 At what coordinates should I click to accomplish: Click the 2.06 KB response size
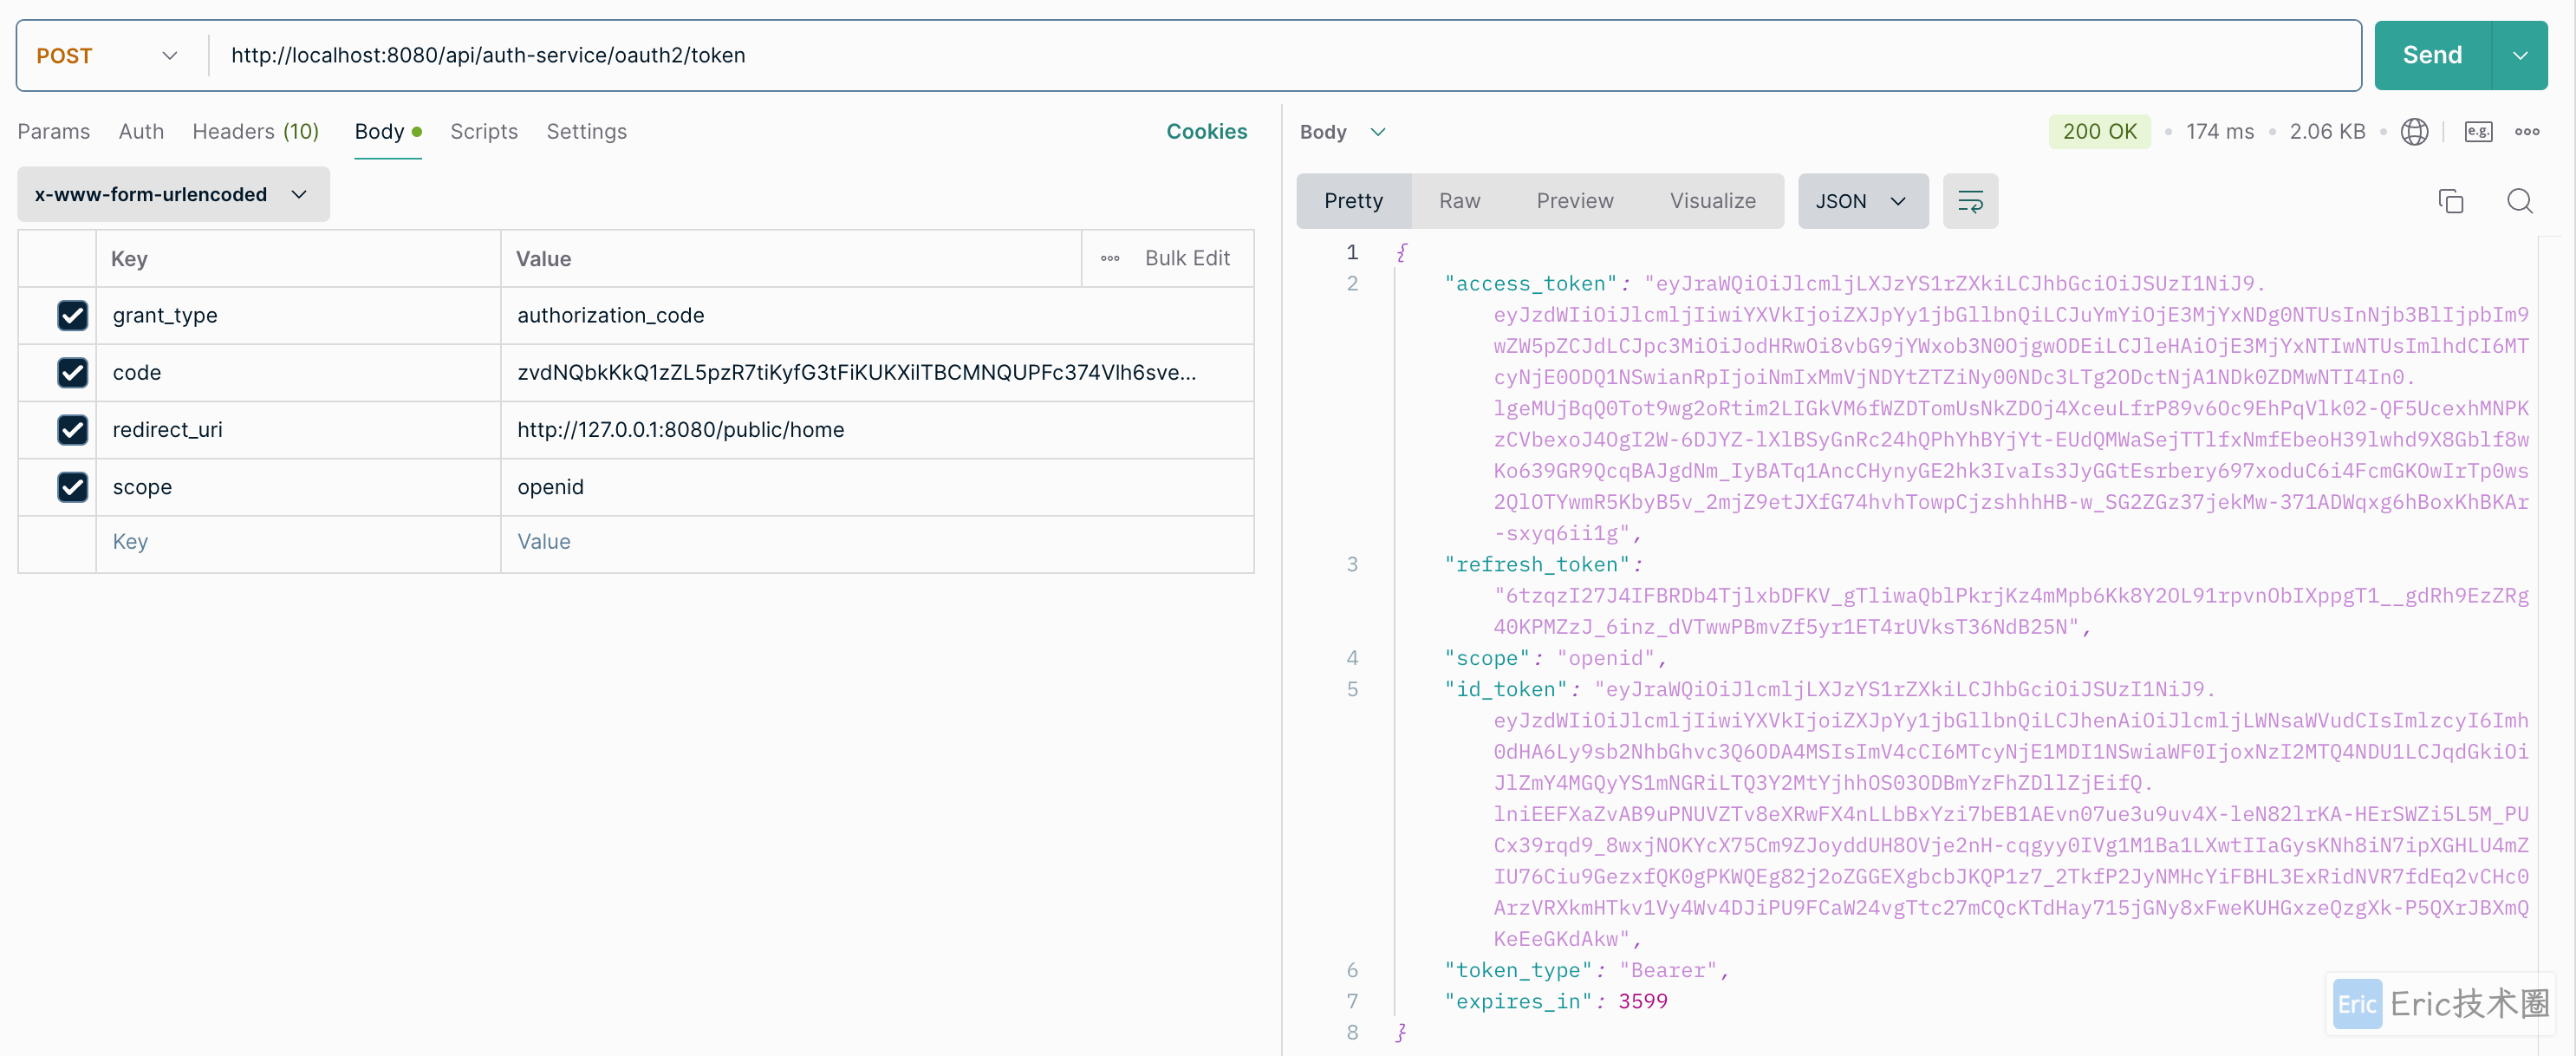(x=2326, y=132)
